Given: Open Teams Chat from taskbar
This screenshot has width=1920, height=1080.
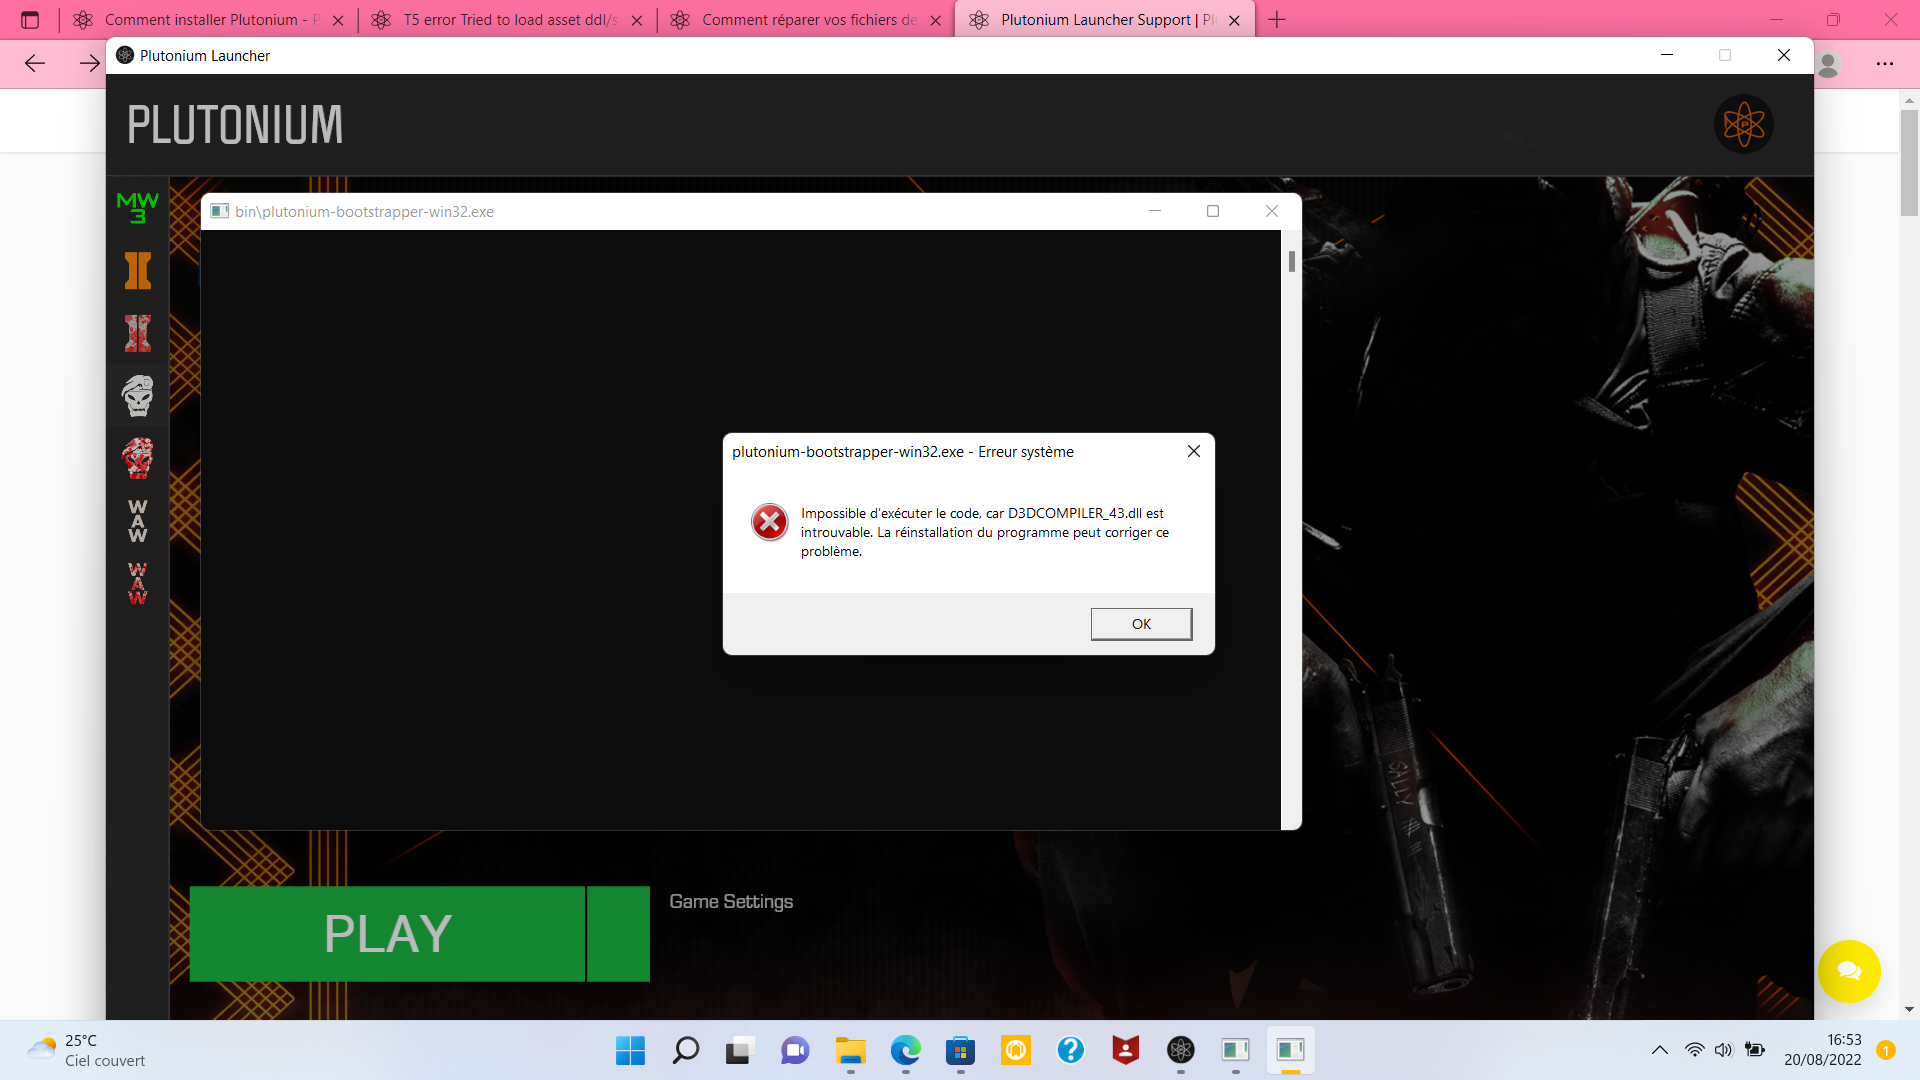Looking at the screenshot, I should [795, 1050].
